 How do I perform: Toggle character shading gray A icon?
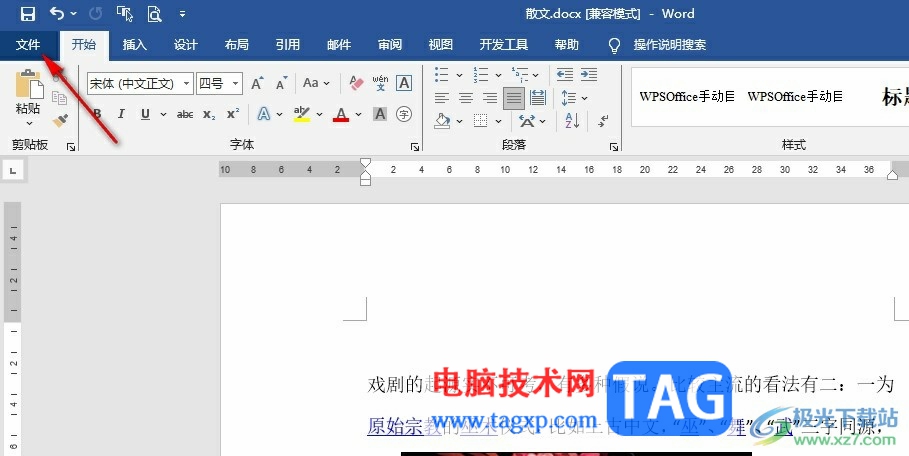380,114
